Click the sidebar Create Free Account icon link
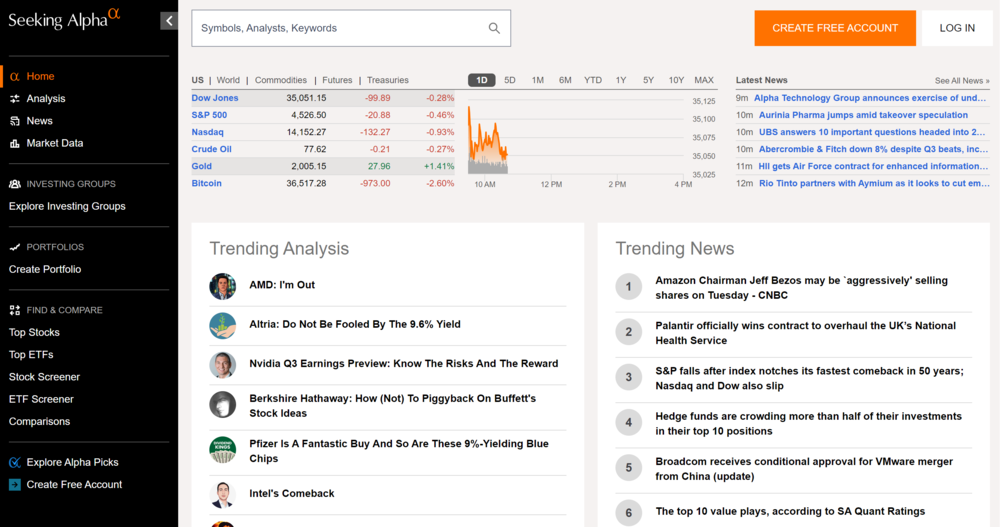Image resolution: width=1000 pixels, height=527 pixels. (15, 484)
